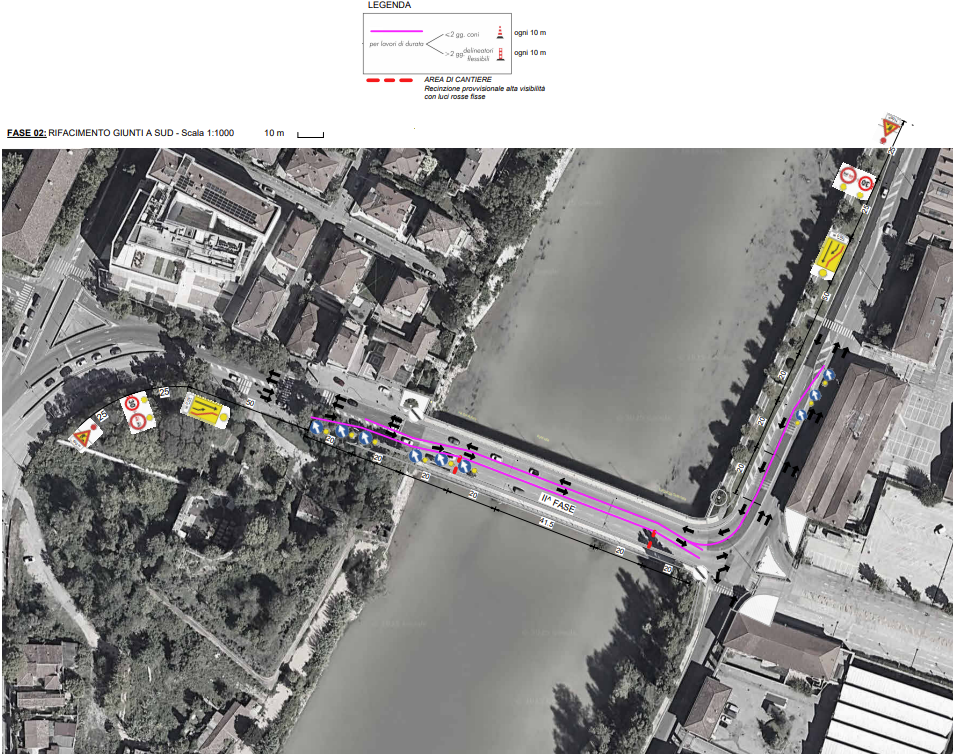
Task: Click the 10 m scale bar
Action: pos(310,134)
